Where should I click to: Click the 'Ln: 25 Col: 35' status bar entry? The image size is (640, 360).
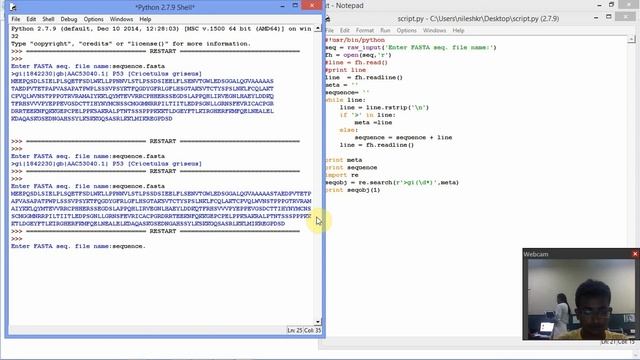pyautogui.click(x=304, y=330)
